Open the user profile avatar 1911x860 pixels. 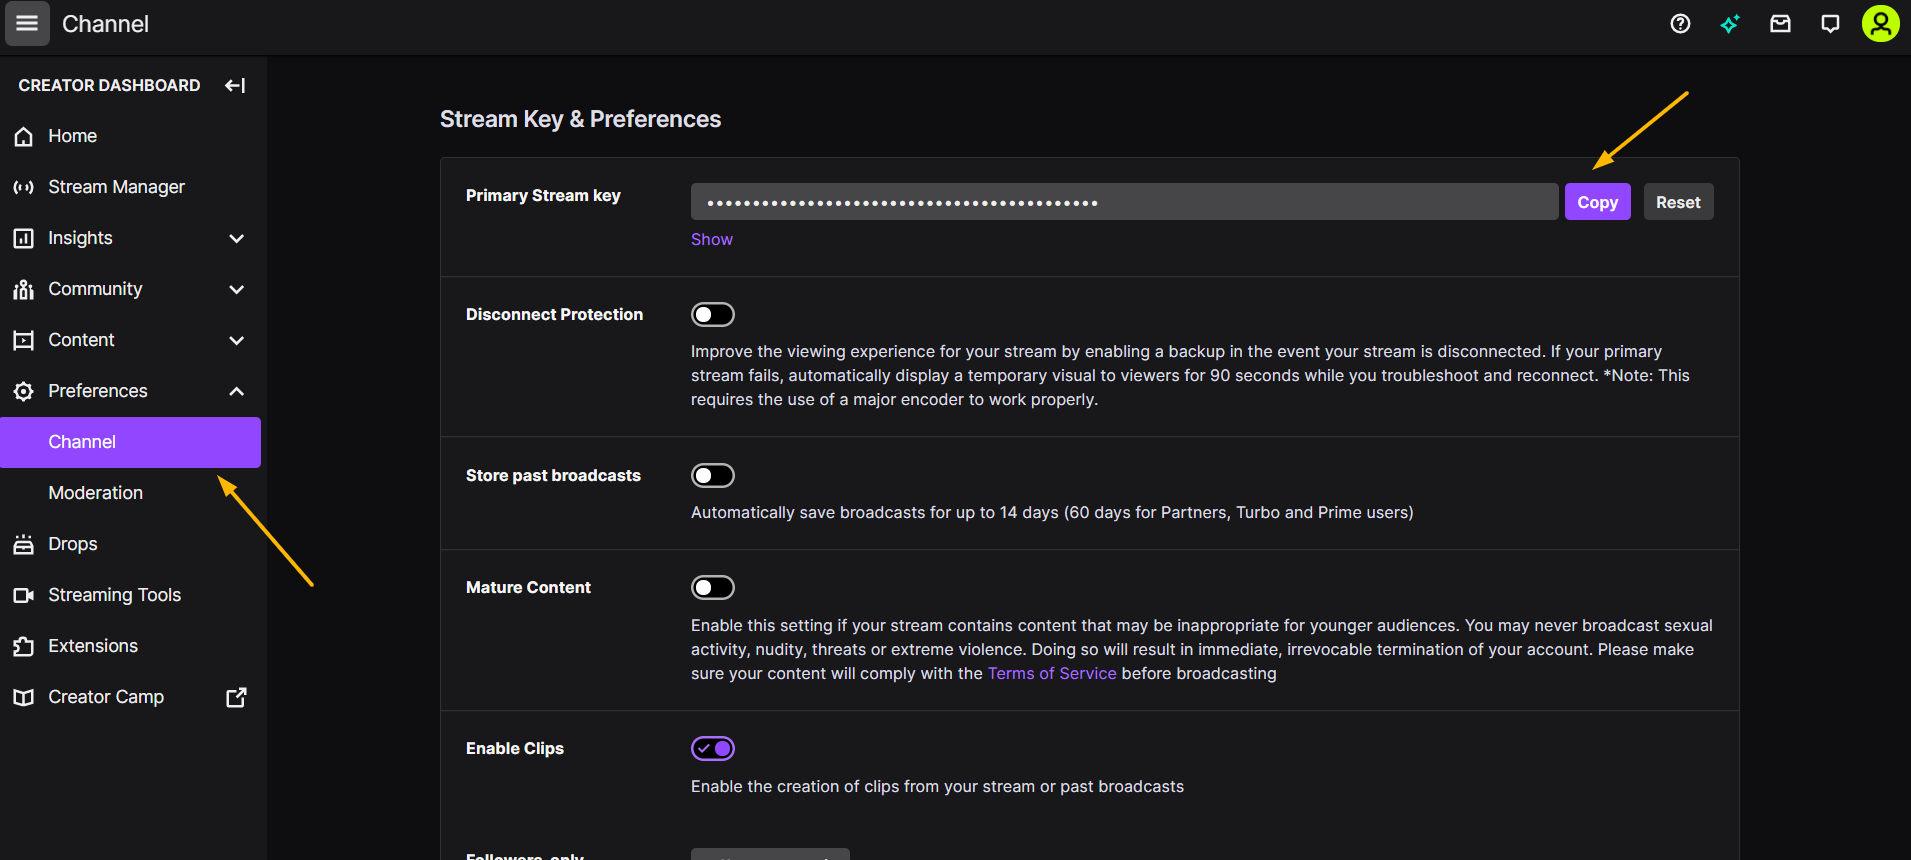[x=1880, y=23]
